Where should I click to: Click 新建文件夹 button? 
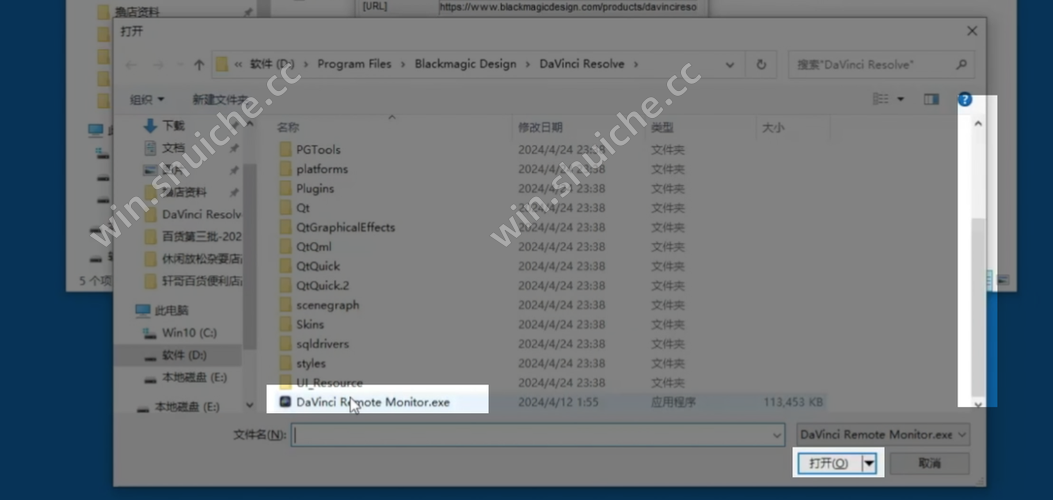pos(220,99)
